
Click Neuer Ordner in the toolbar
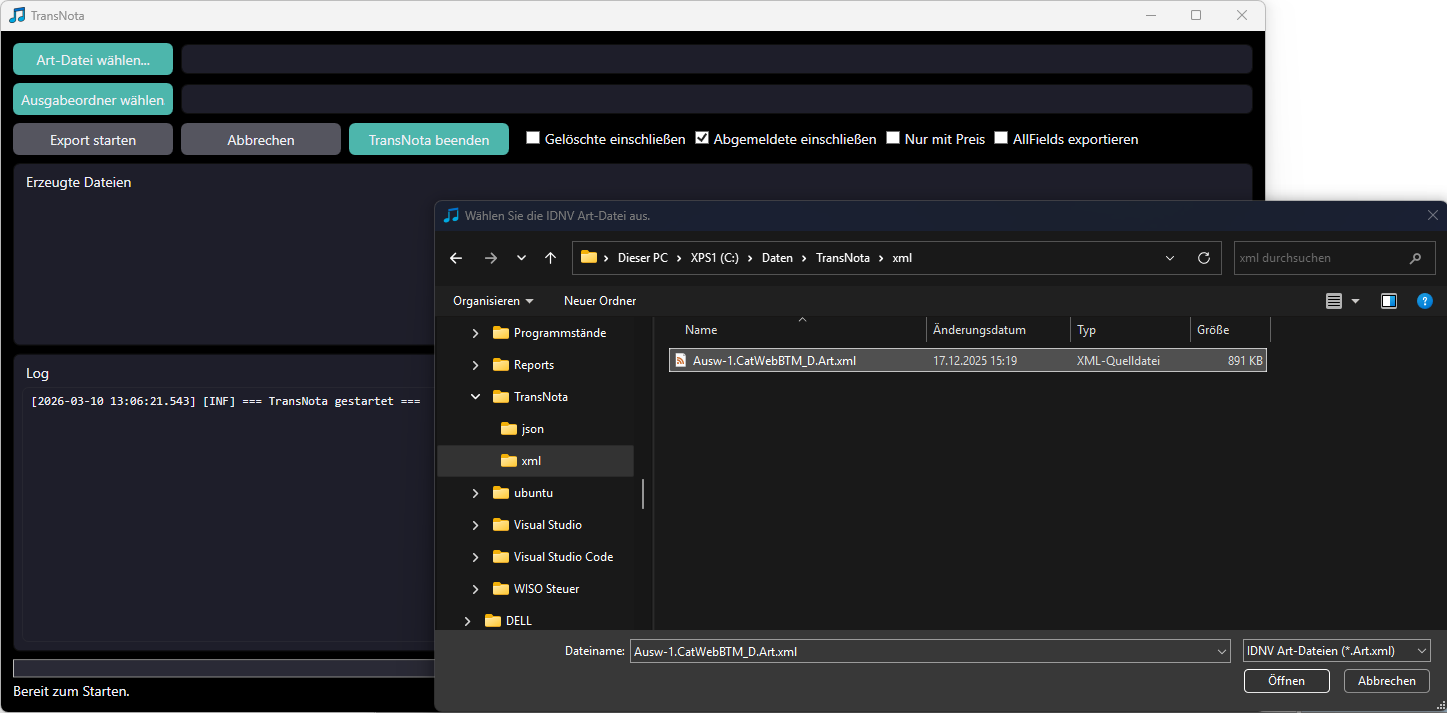coord(600,301)
